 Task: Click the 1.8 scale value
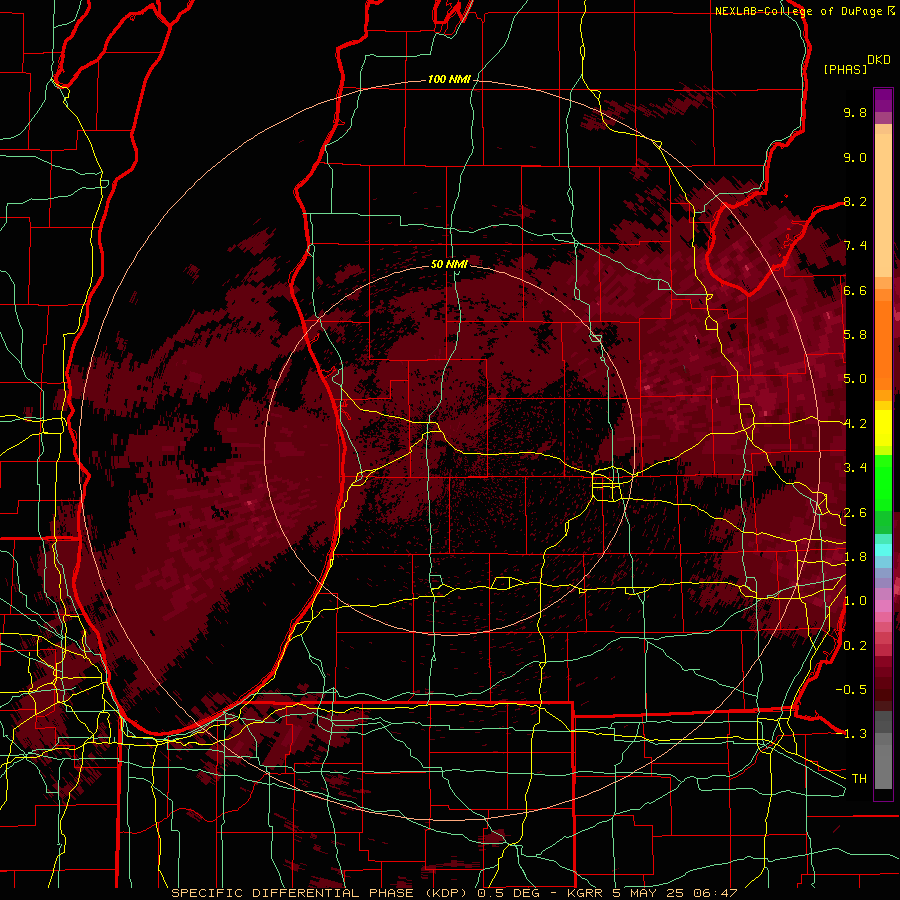[x=855, y=557]
